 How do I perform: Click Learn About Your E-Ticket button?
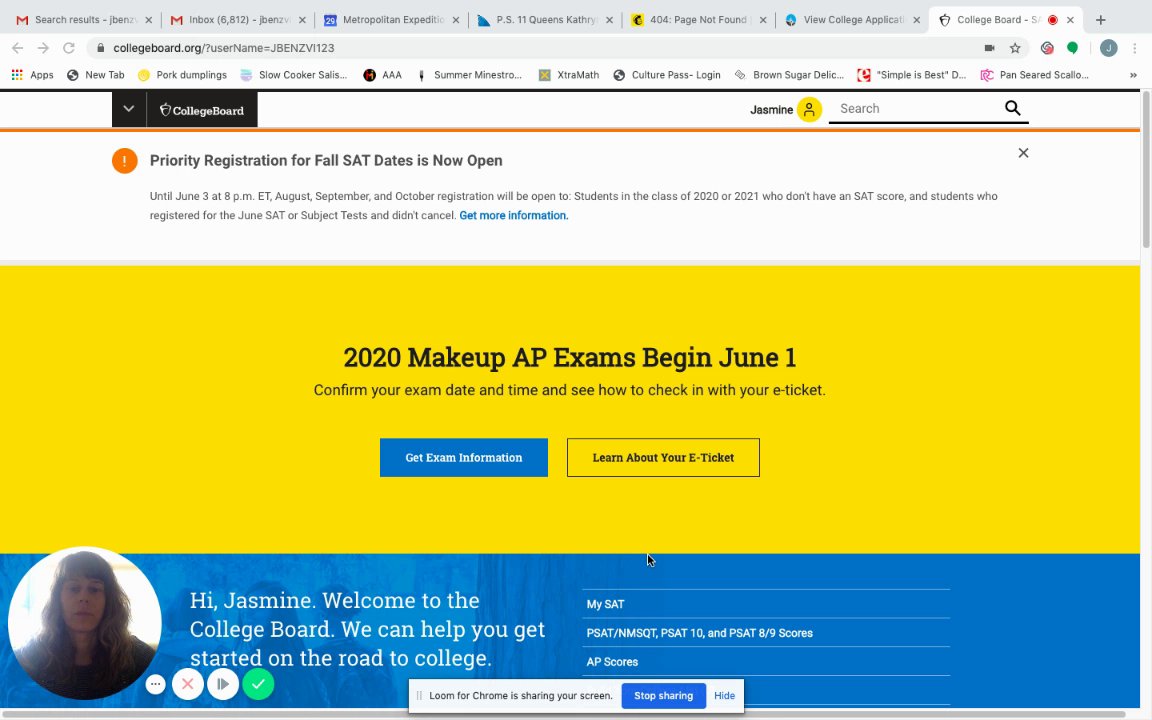point(663,458)
